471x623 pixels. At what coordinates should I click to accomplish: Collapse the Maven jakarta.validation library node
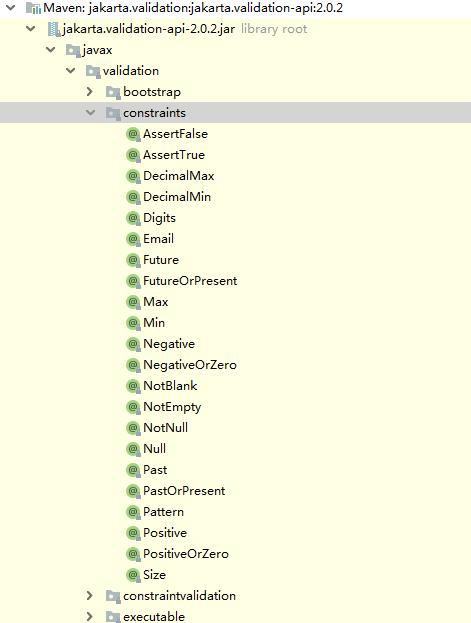[11, 8]
